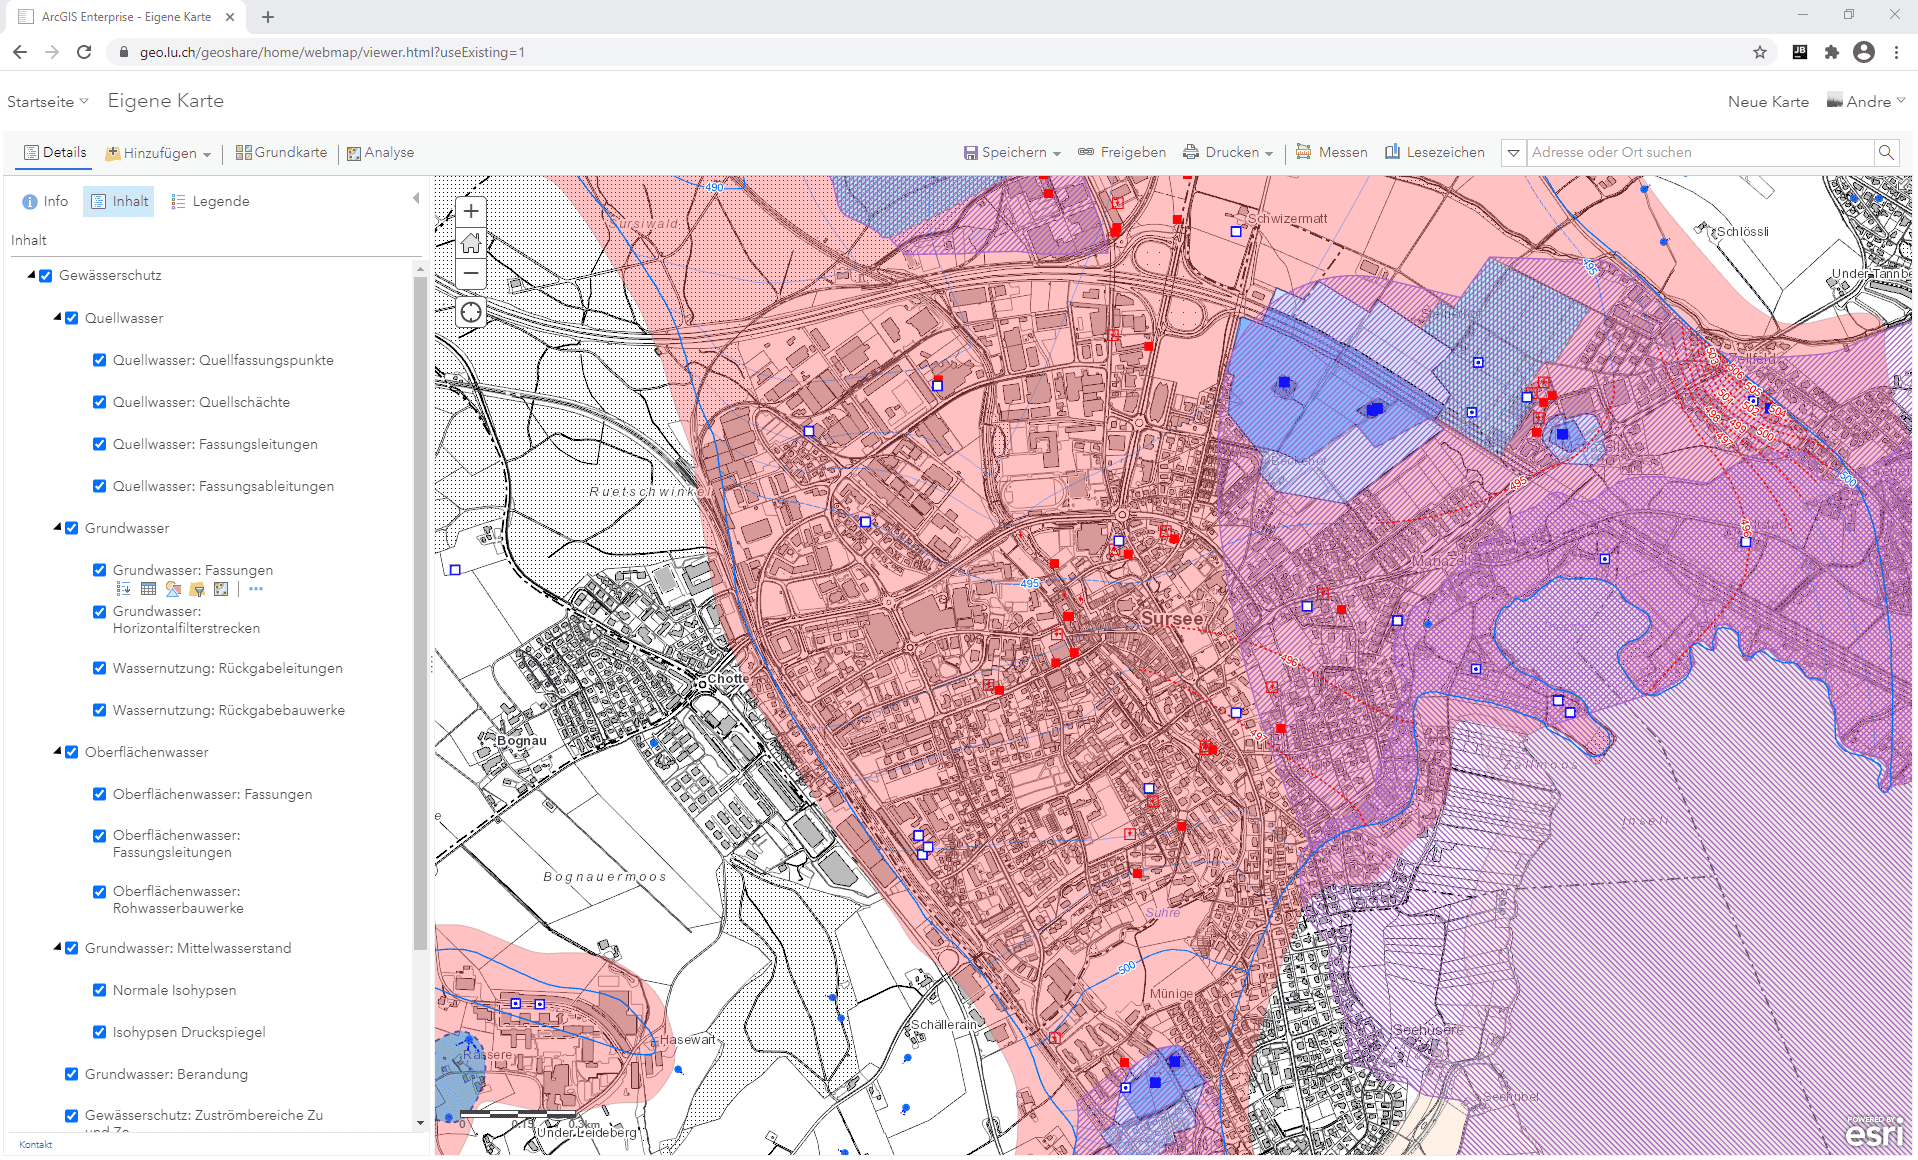Find my location on the map

click(x=471, y=313)
